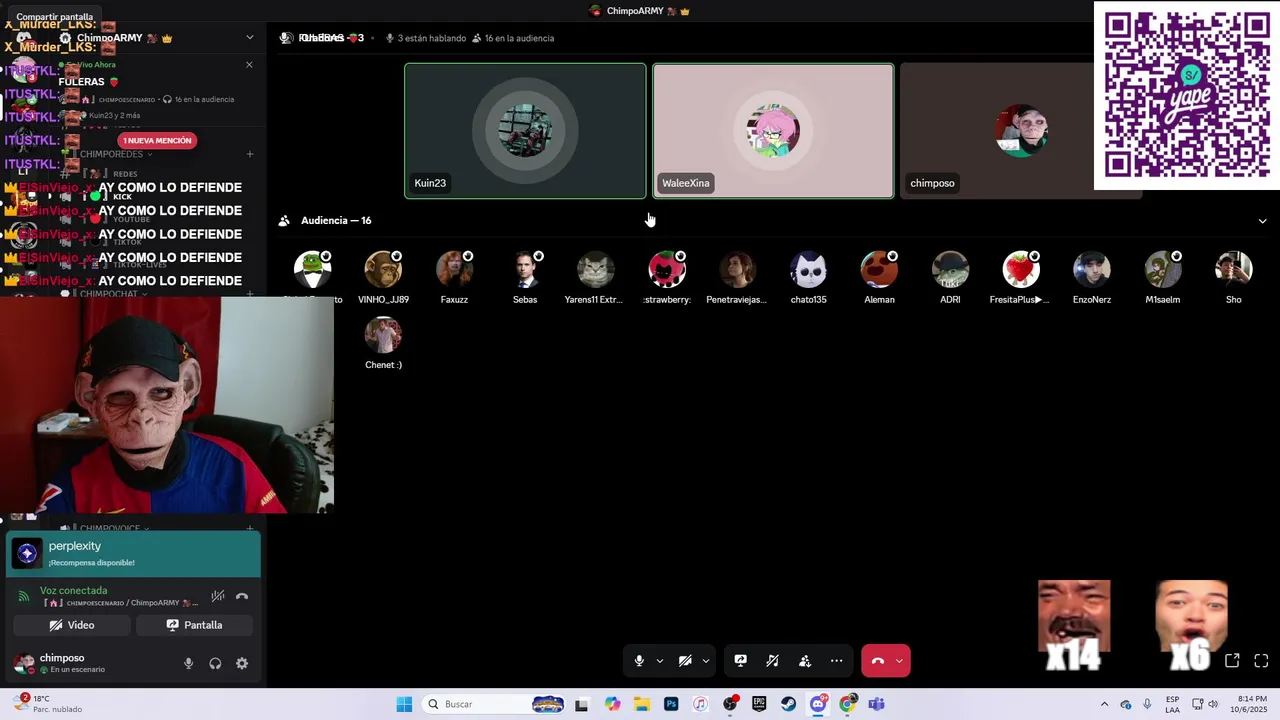
Task: Open the arrow beside the disconnect button
Action: [x=899, y=661]
